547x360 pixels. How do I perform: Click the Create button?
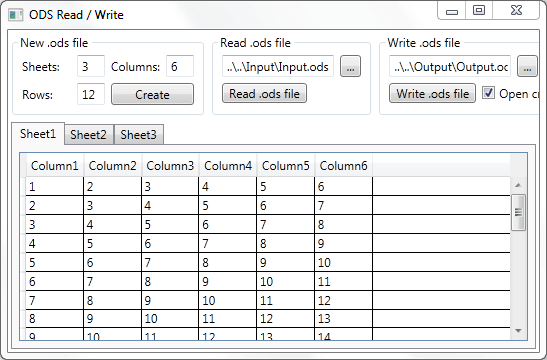click(x=152, y=94)
